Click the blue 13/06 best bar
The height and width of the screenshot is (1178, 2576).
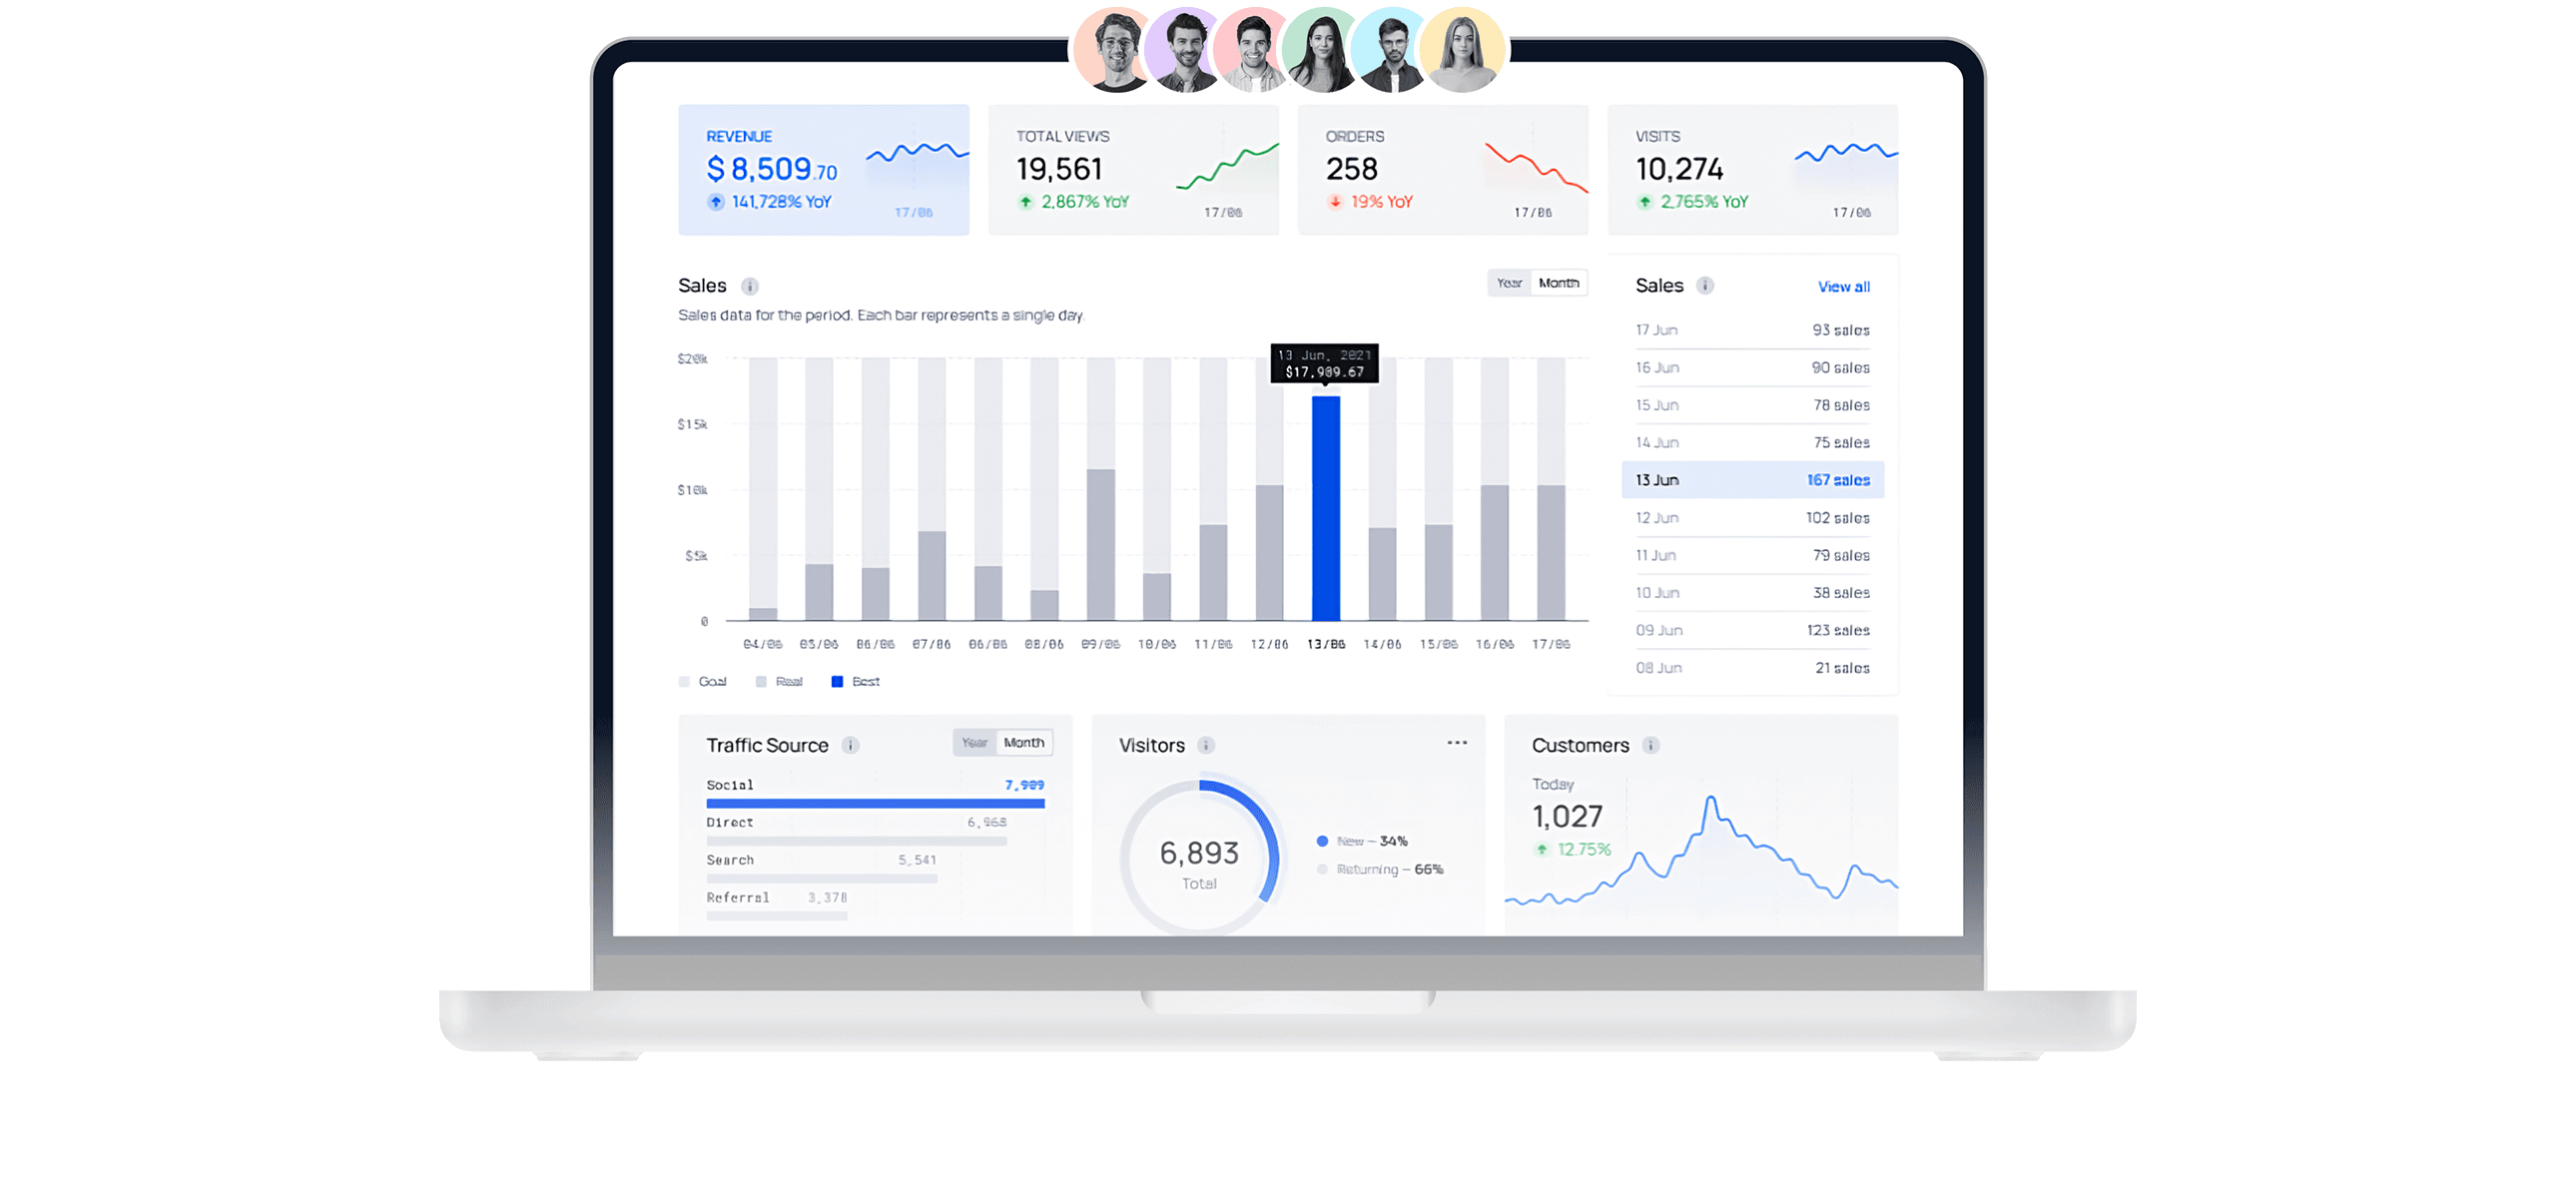point(1326,508)
